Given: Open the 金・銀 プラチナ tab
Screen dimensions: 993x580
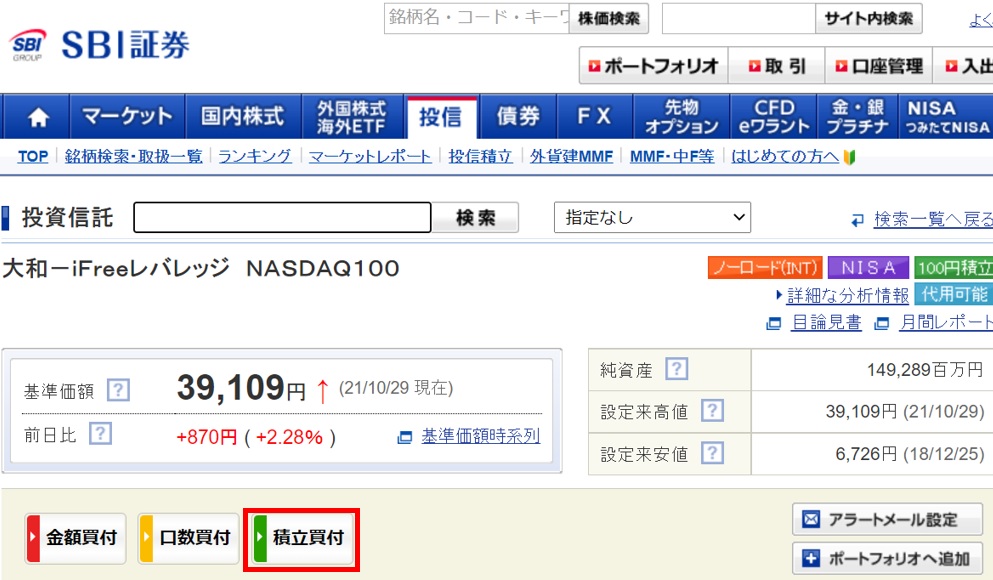Looking at the screenshot, I should pos(857,117).
